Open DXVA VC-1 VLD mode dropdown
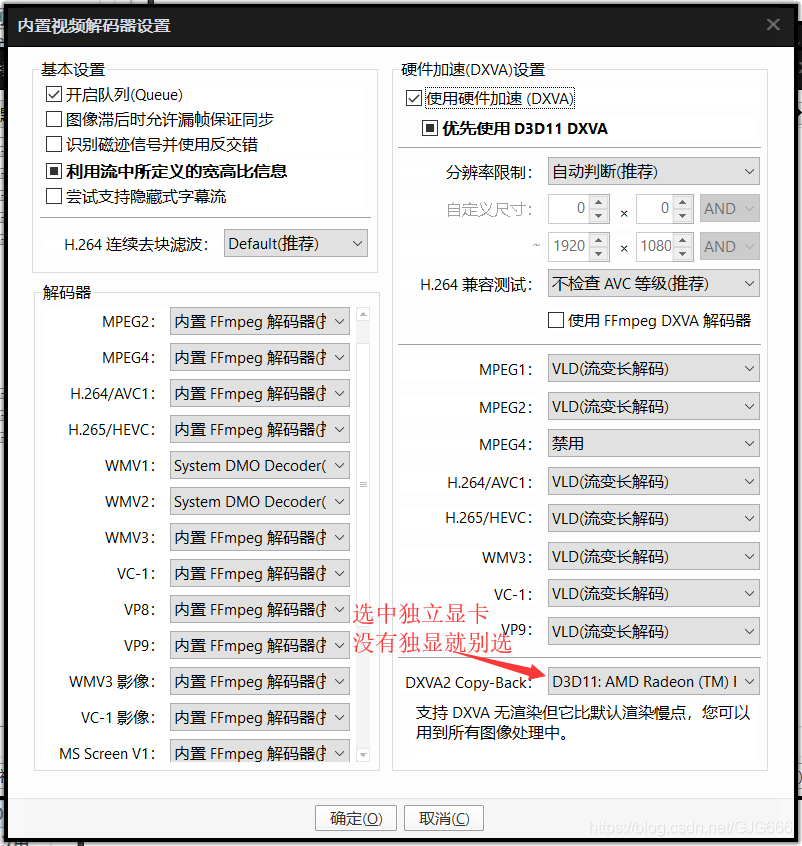The width and height of the screenshot is (802, 846). click(654, 593)
